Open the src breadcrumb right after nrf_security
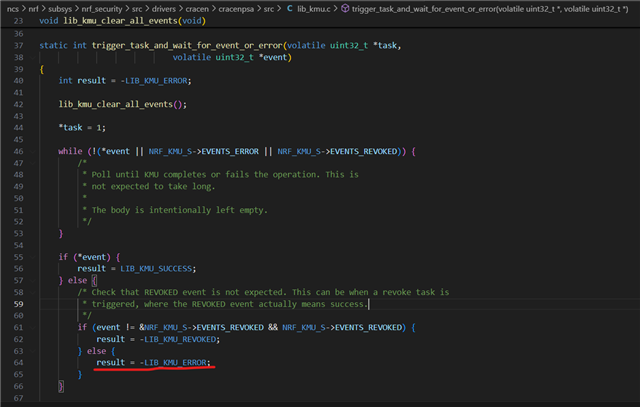This screenshot has width=640, height=407. 137,9
